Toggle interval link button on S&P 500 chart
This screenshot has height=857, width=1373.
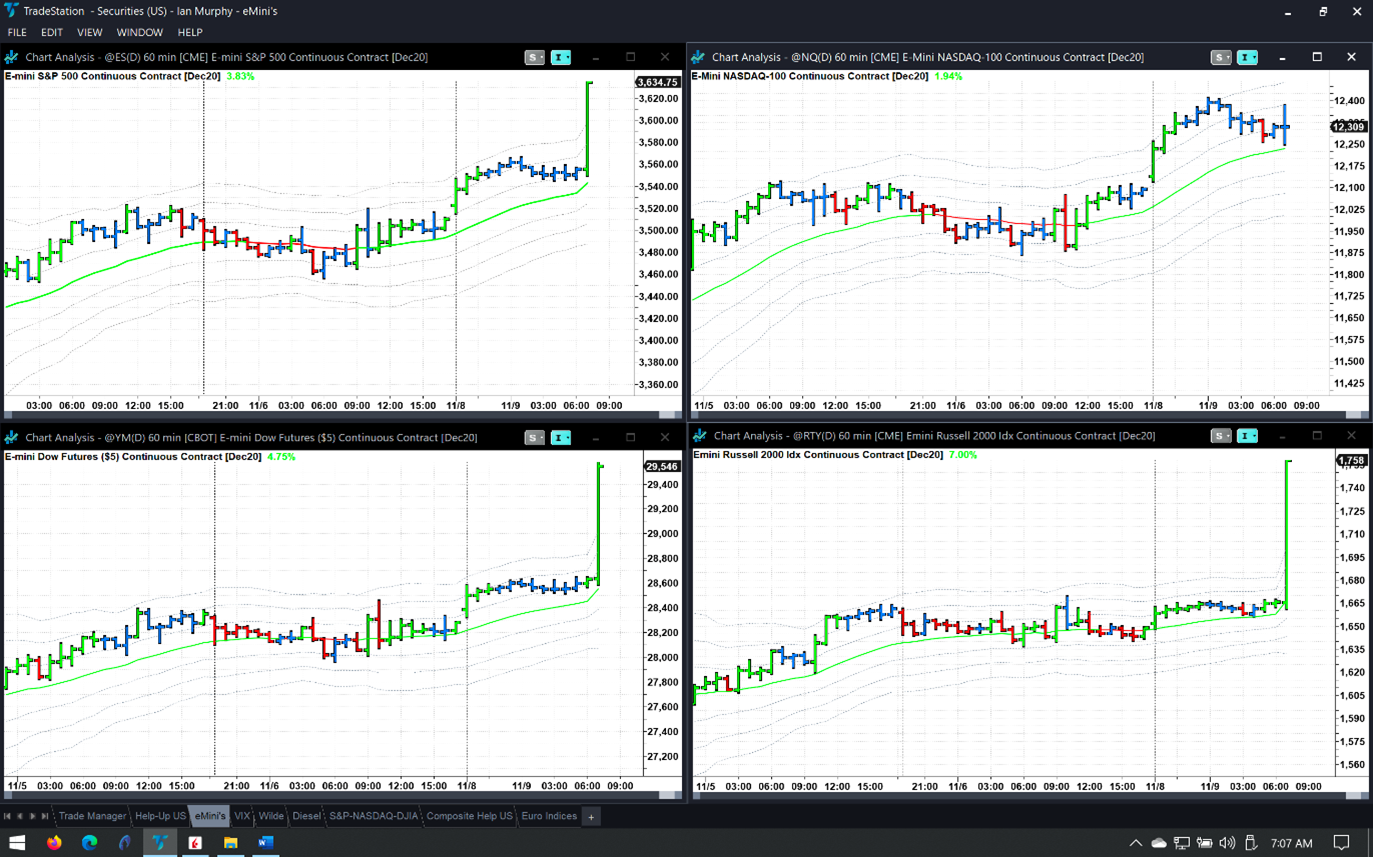tap(558, 58)
